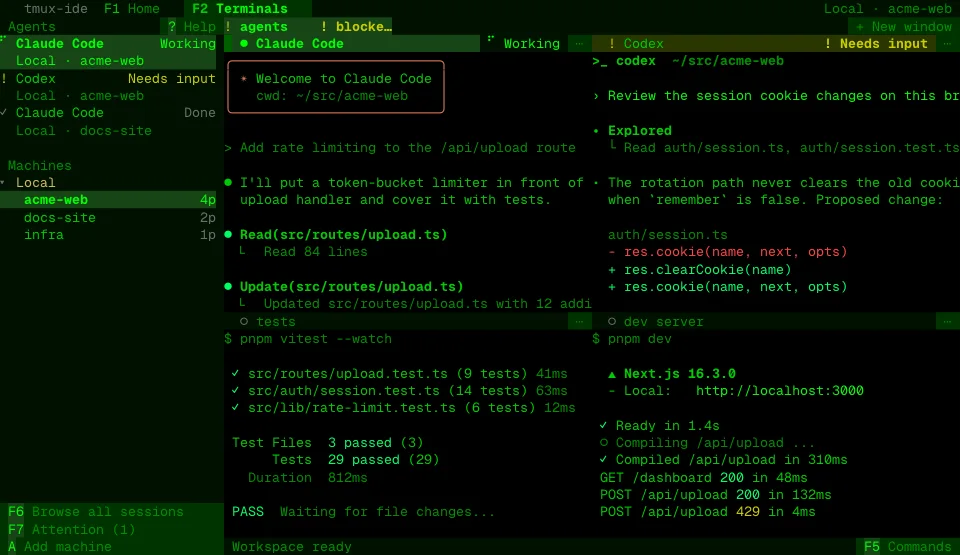Open the Help button in Agents panel

[x=192, y=26]
